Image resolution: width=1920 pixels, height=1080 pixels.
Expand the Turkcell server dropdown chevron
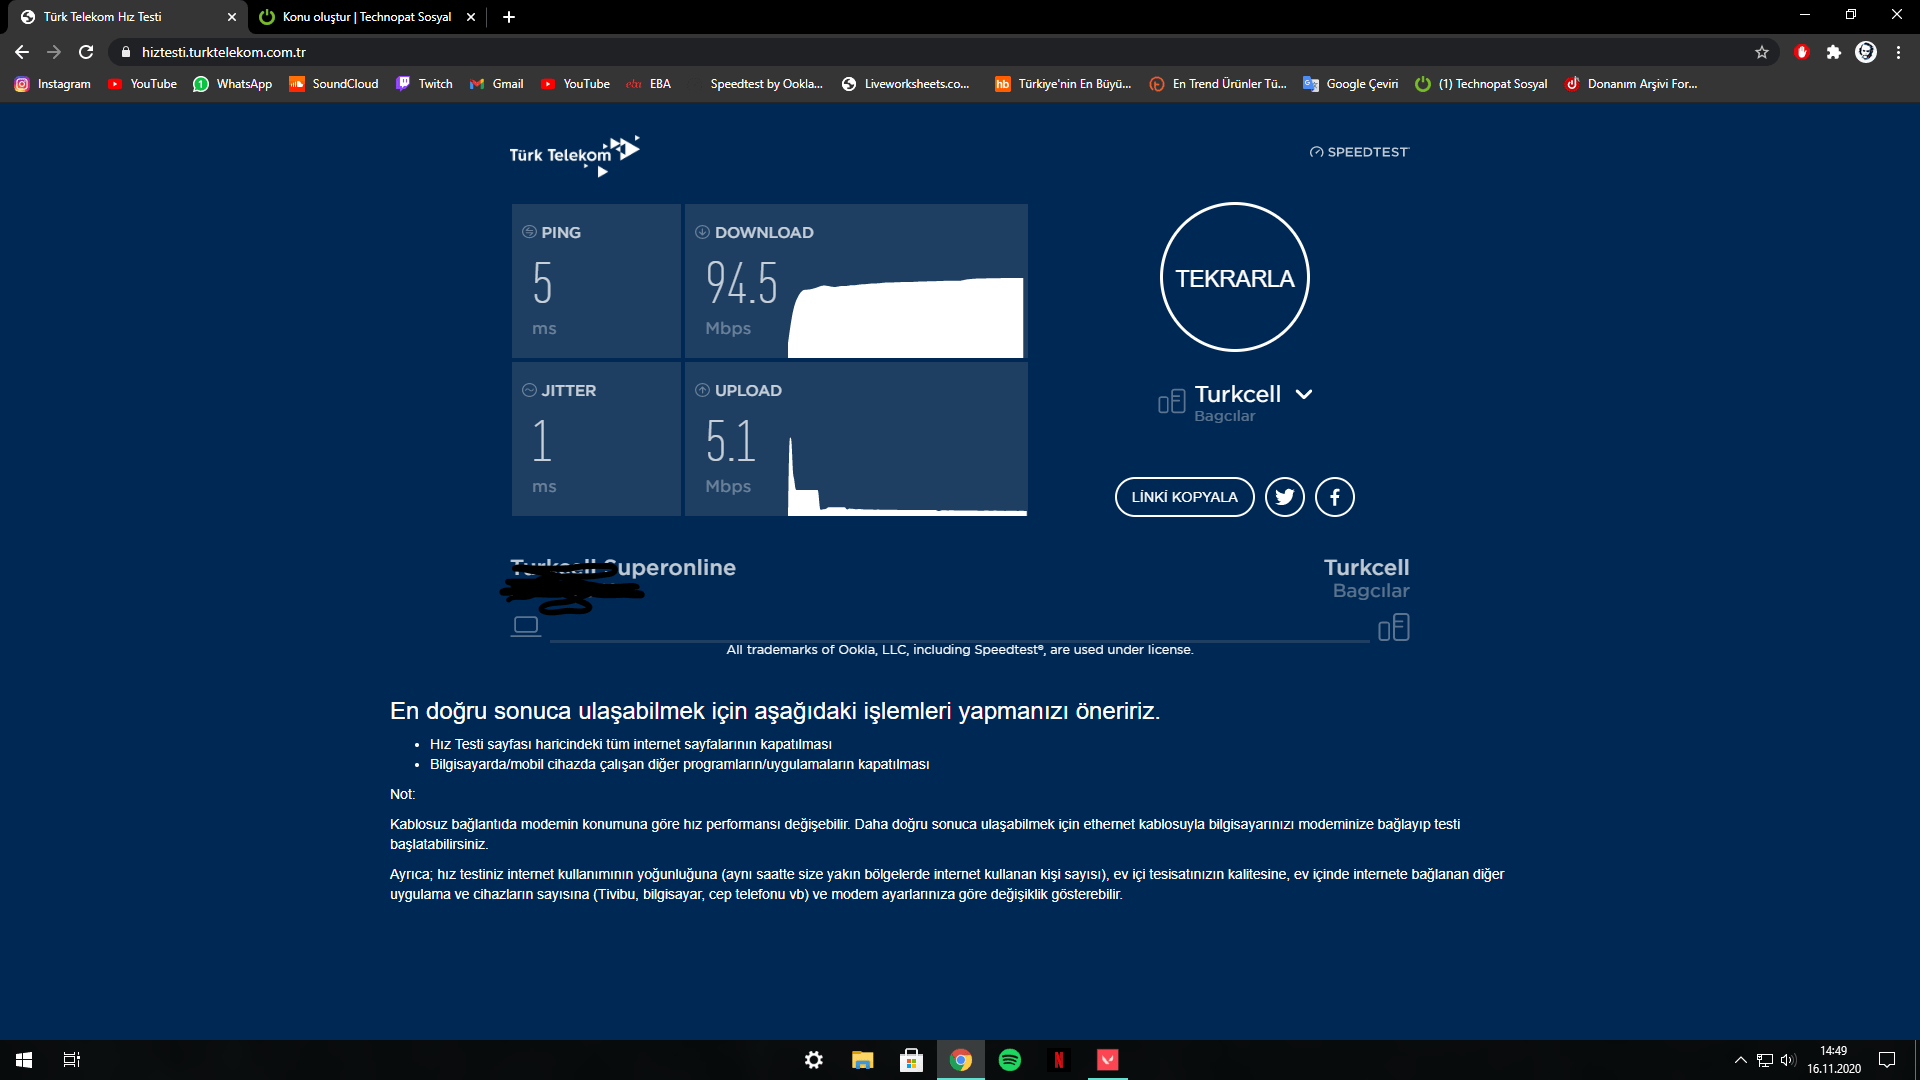pyautogui.click(x=1304, y=394)
